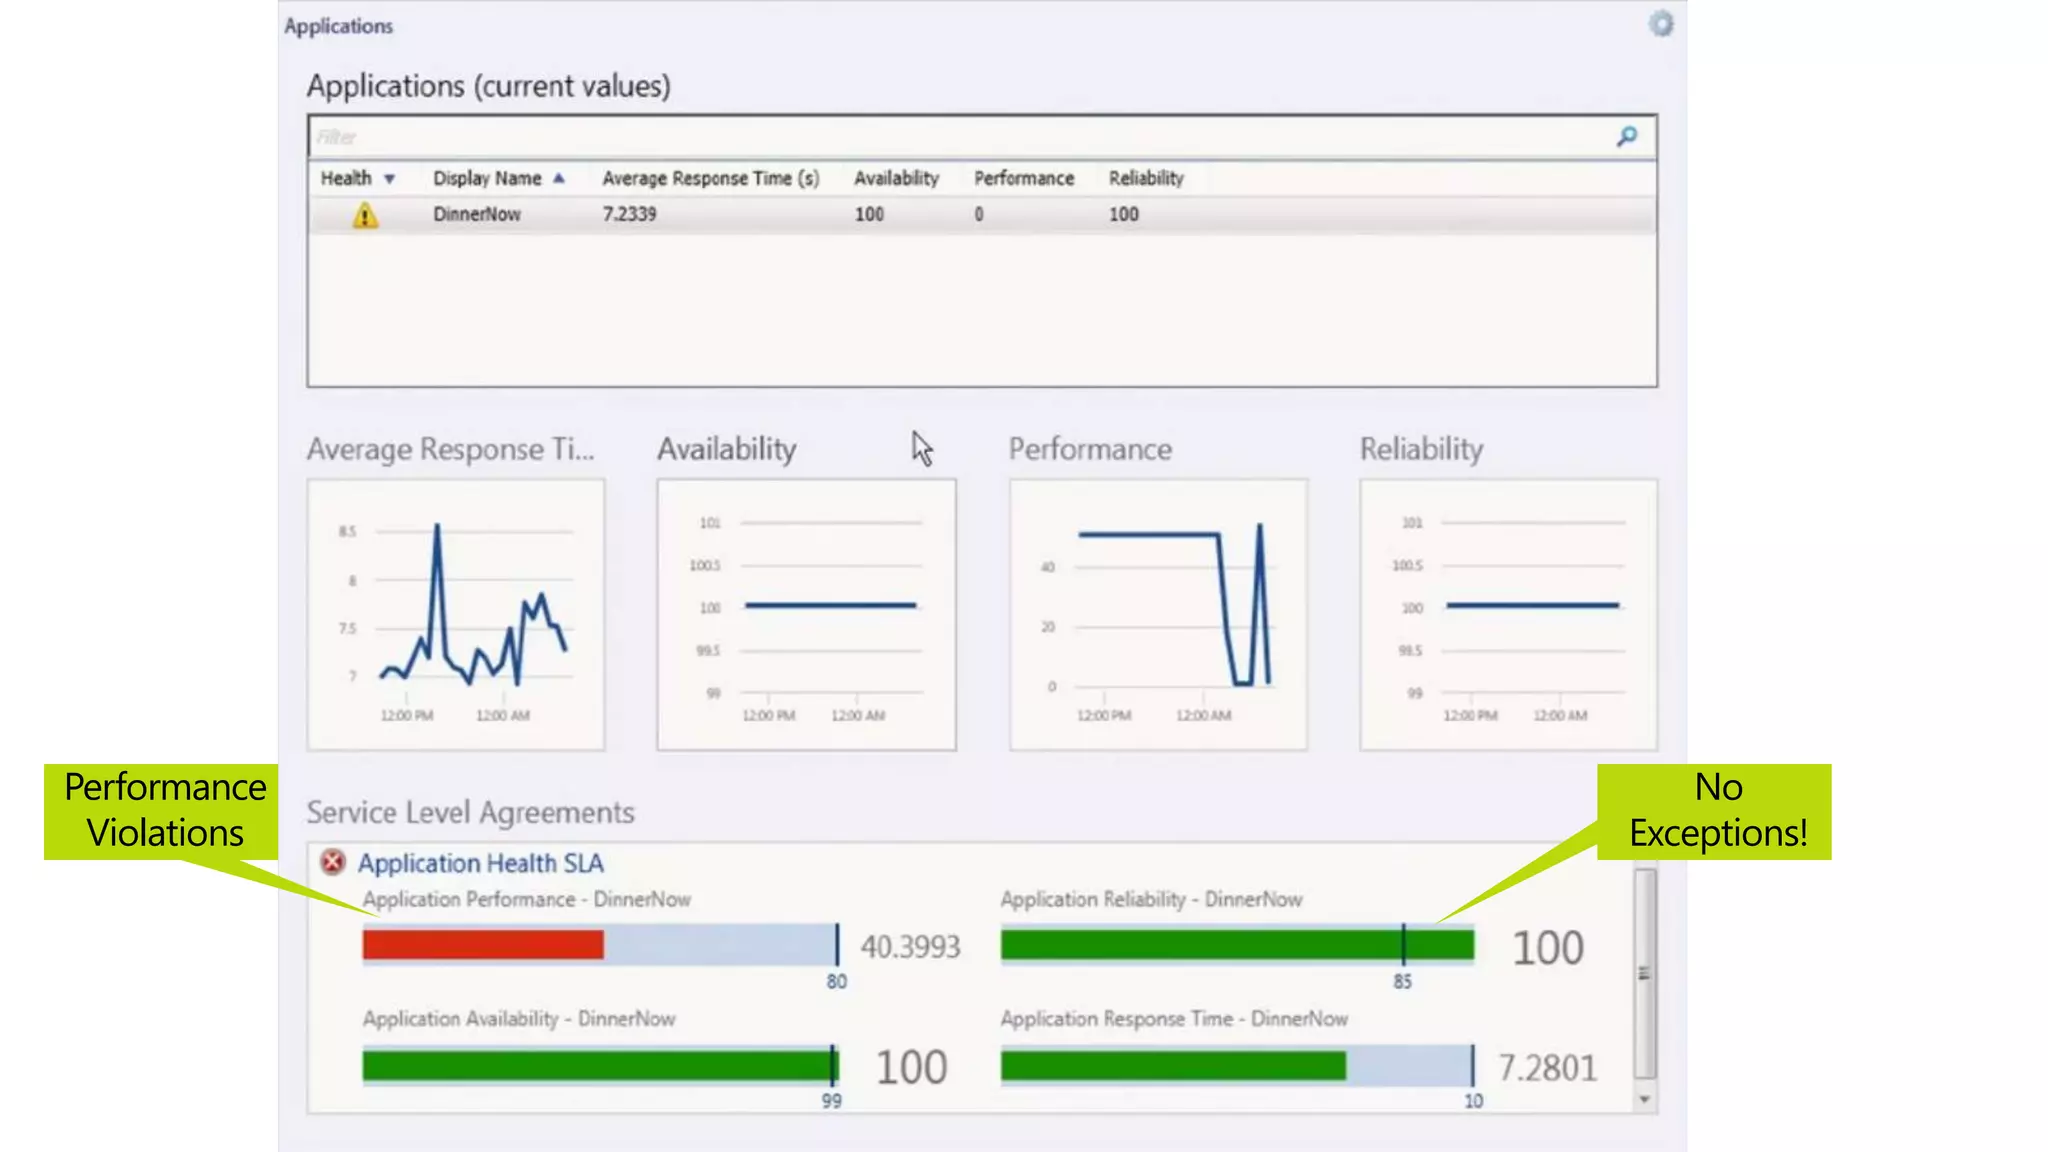
Task: Open the Performance line chart
Action: [x=1158, y=614]
